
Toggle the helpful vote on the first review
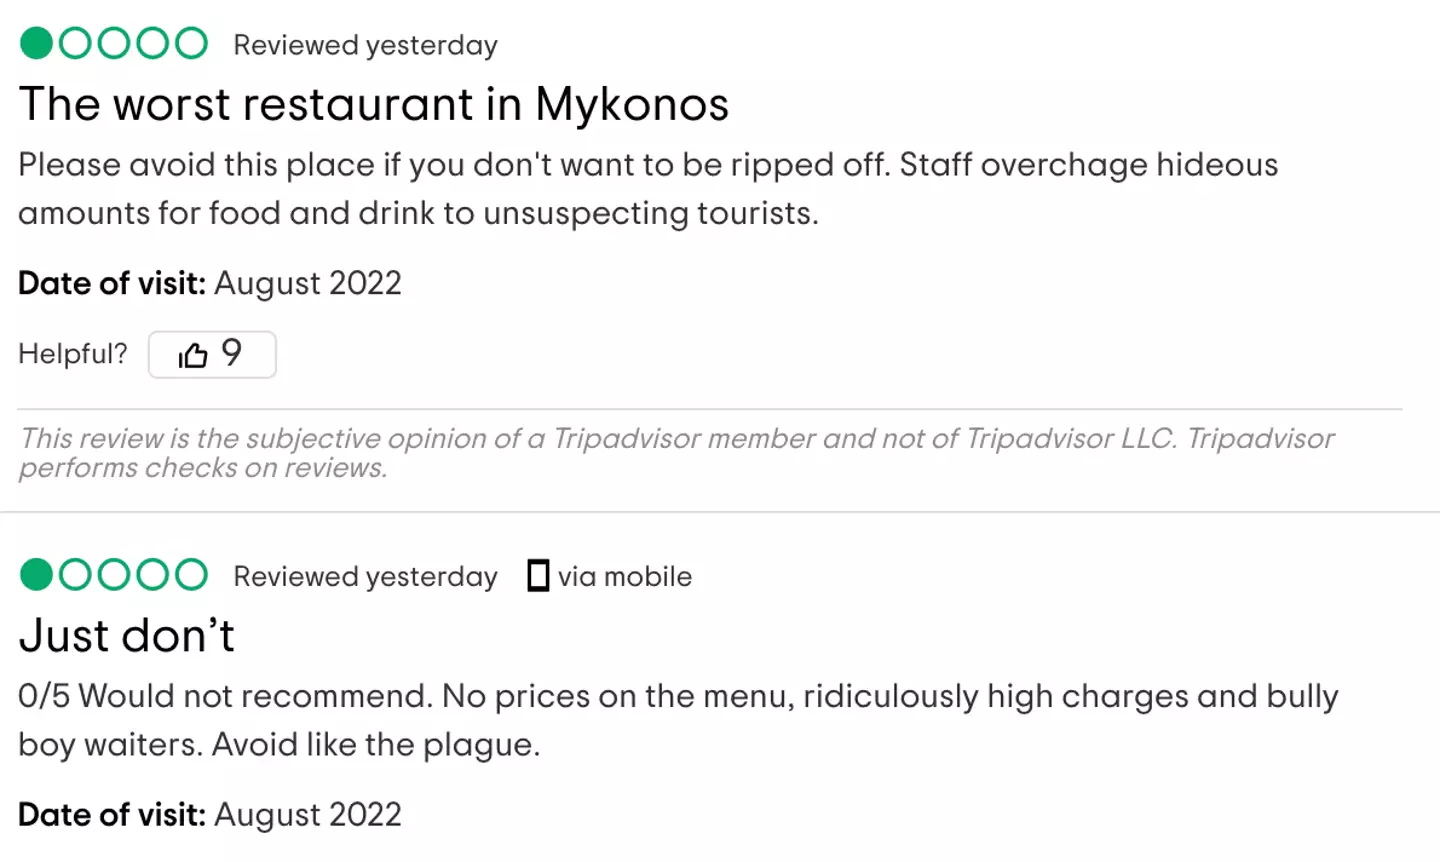click(212, 354)
